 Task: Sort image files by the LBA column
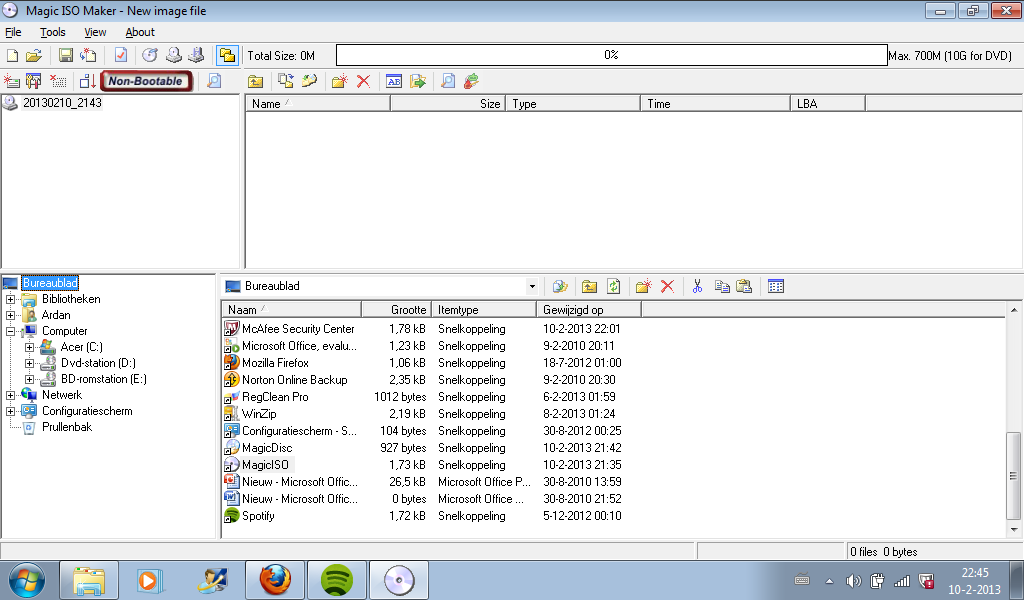click(x=827, y=104)
